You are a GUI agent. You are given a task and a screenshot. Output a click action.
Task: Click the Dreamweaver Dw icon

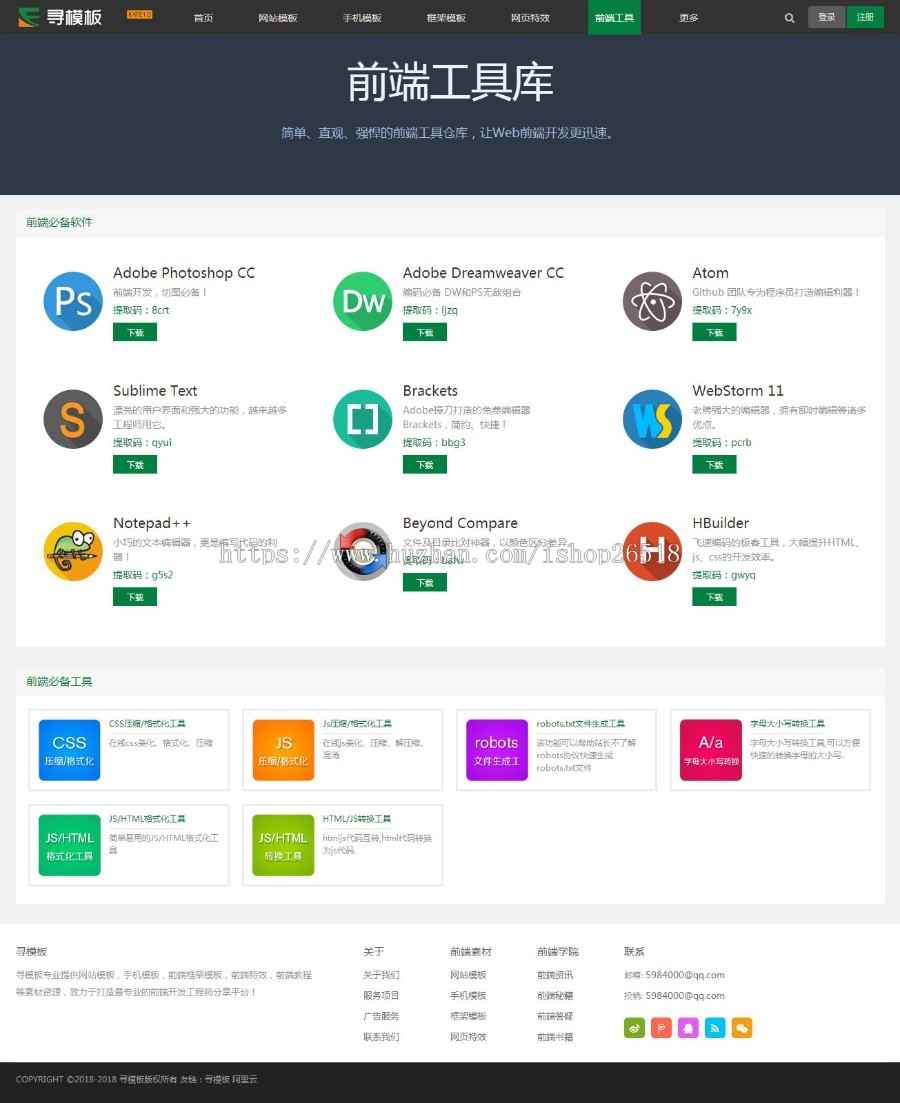click(x=362, y=301)
